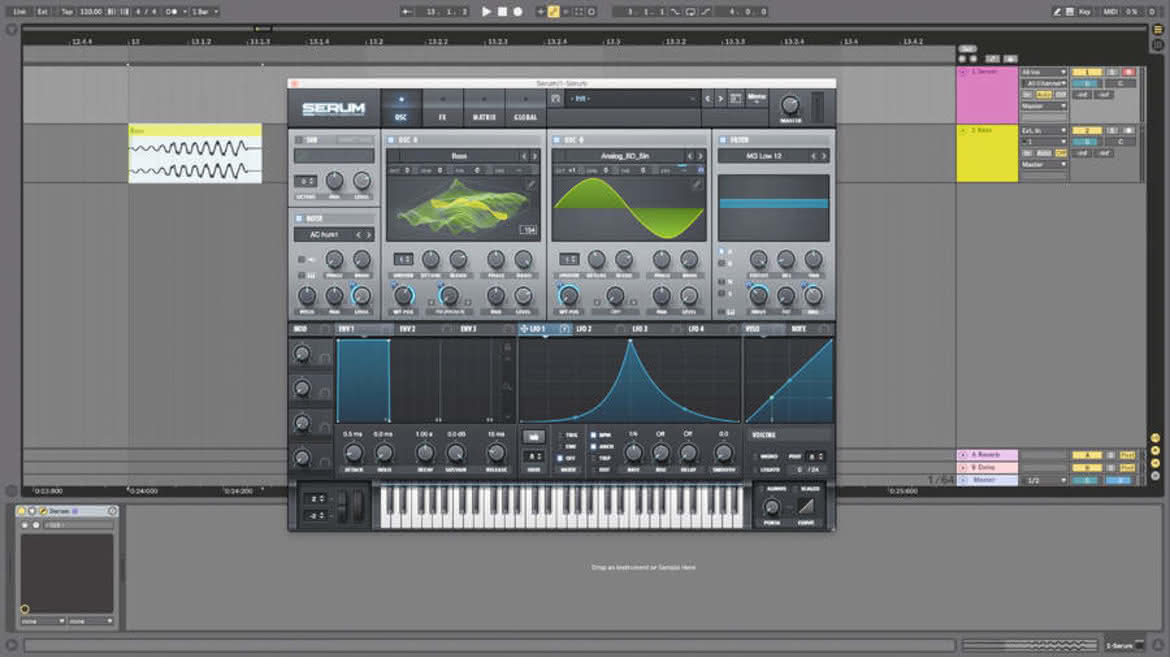
Task: Open the 'Ext. In' input dropdown on Bass track
Action: pos(1044,131)
